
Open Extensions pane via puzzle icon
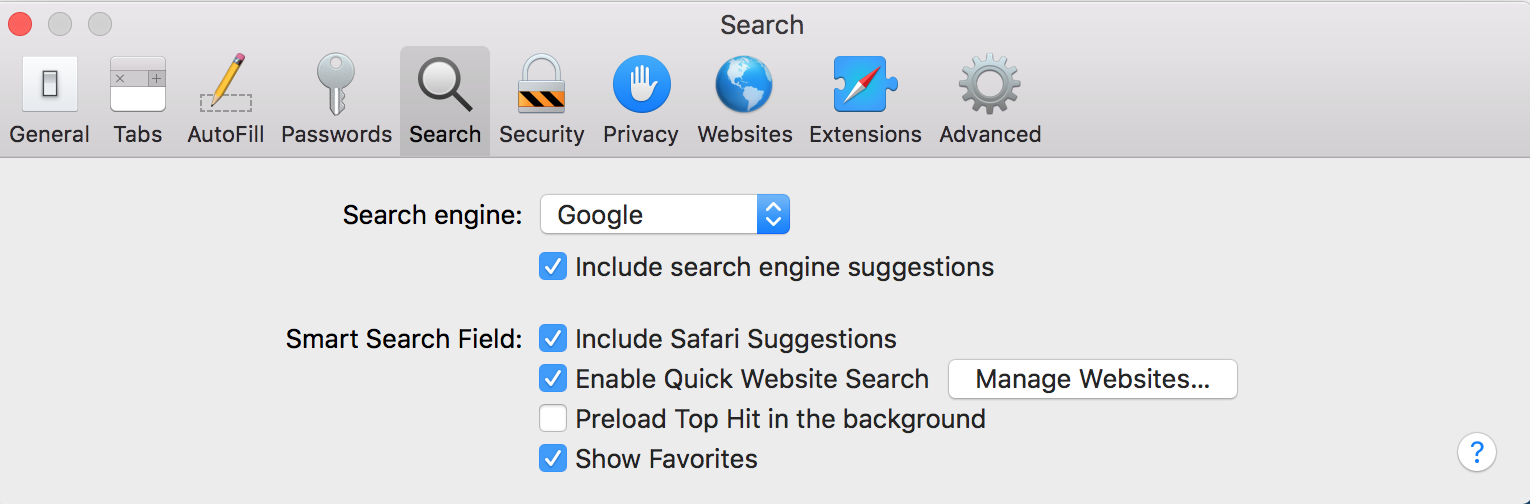[865, 85]
